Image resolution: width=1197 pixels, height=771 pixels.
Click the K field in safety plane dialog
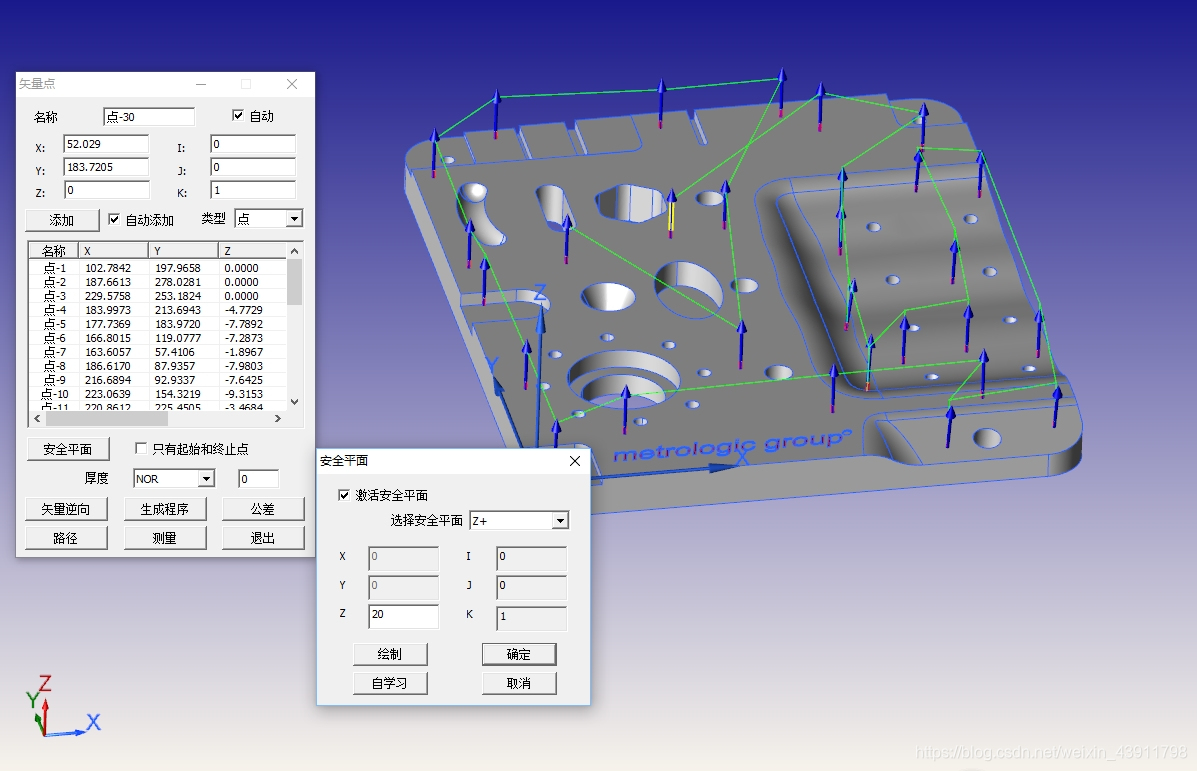point(531,618)
